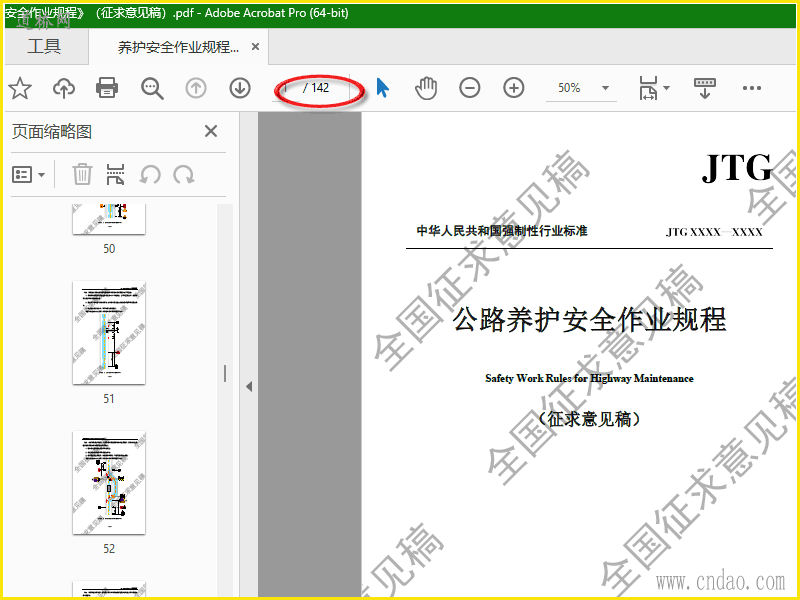Click the read mode keyboard-download icon
Screen dimensions: 800x600
click(x=705, y=88)
